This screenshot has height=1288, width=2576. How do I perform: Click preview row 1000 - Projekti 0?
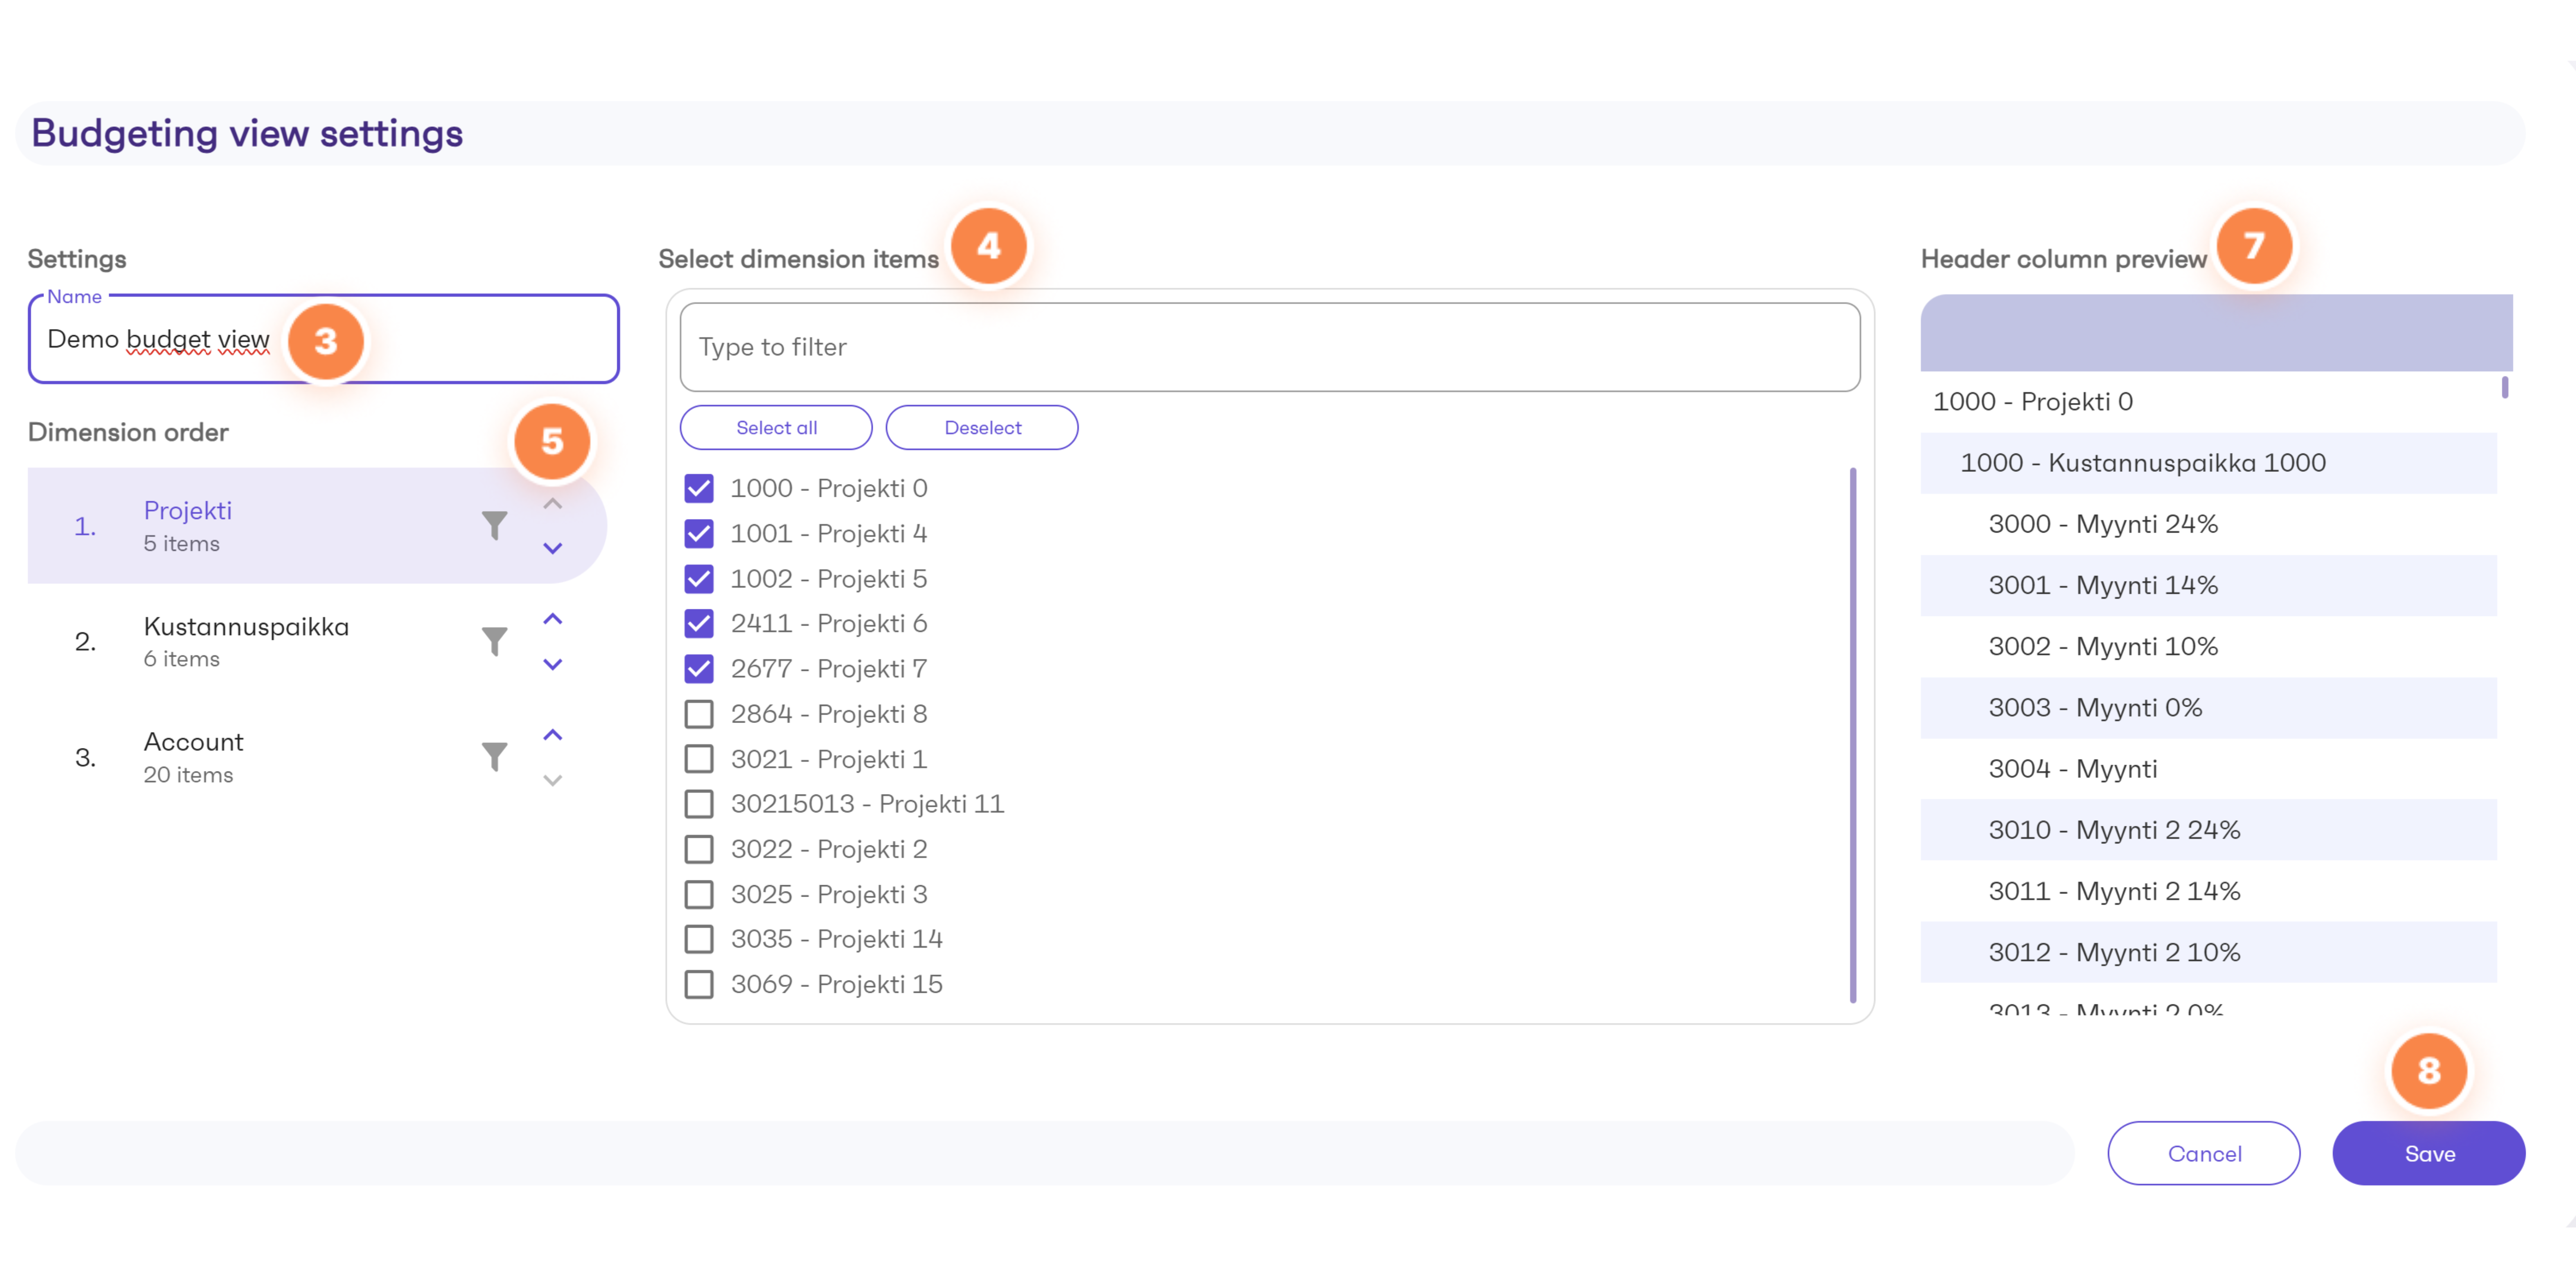point(2208,402)
